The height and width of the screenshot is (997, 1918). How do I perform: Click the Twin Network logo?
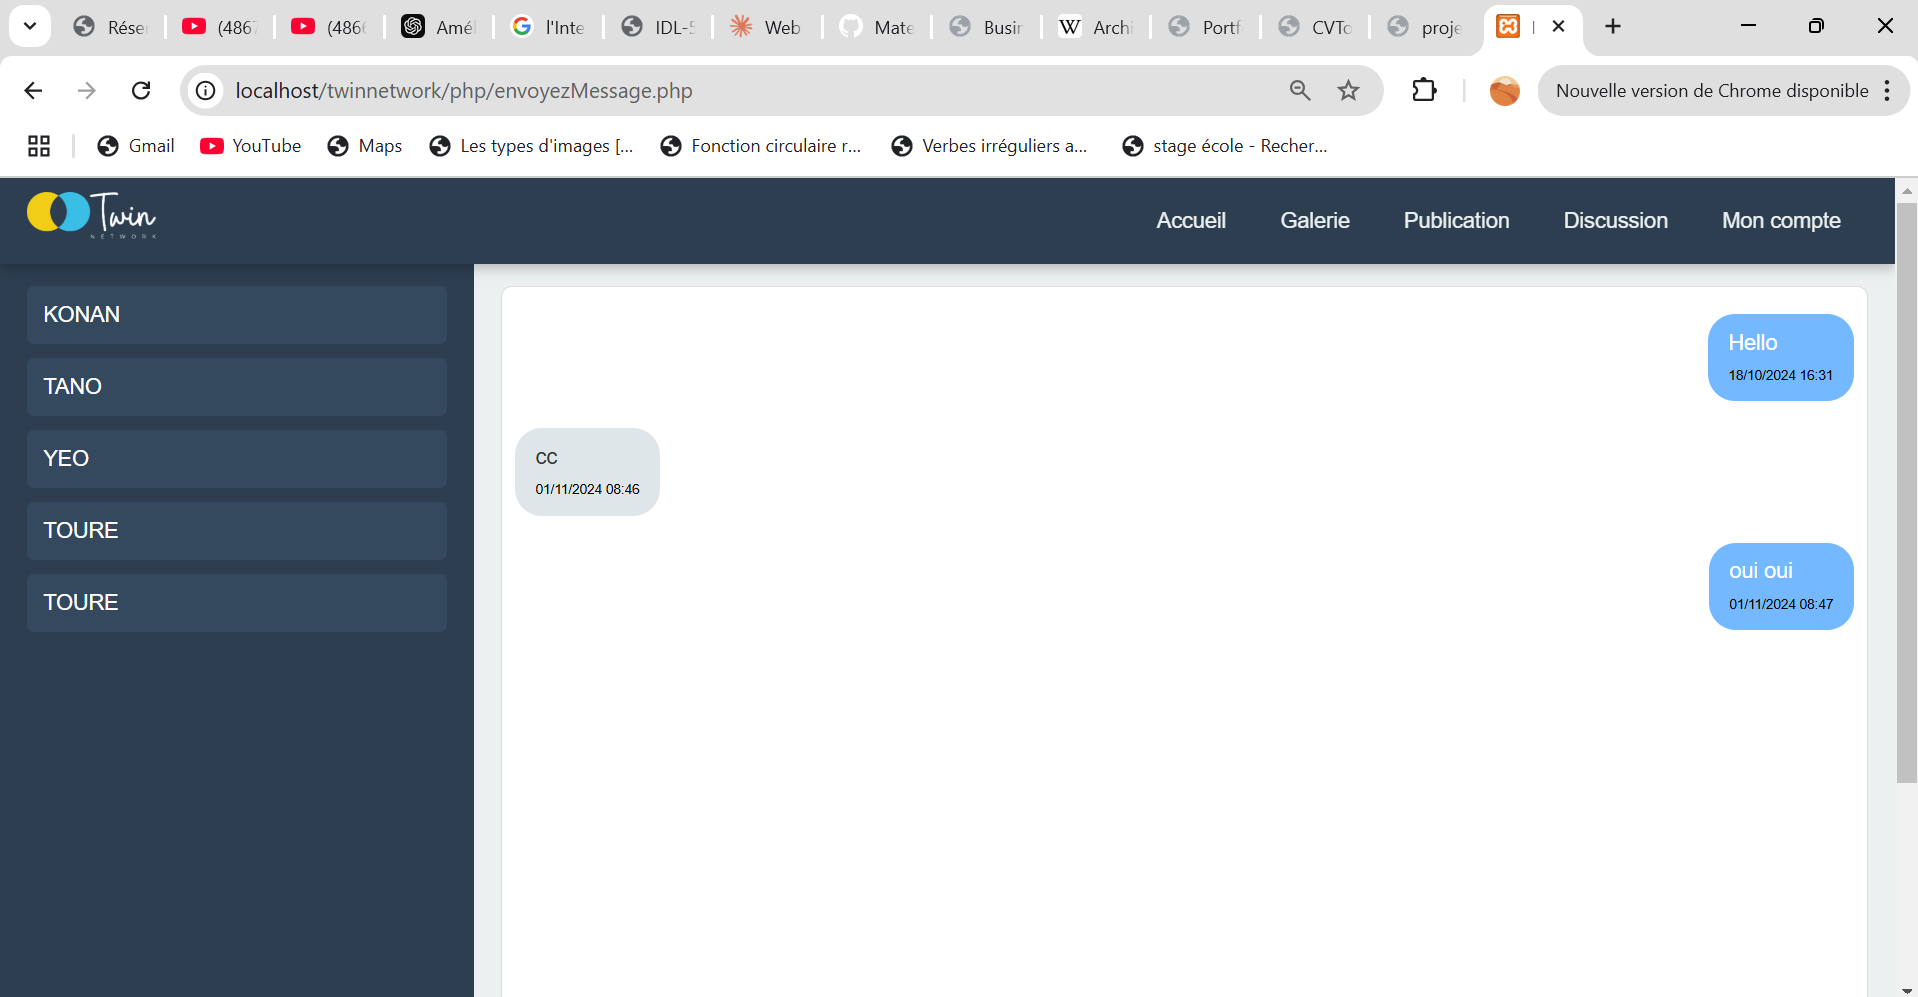tap(91, 214)
